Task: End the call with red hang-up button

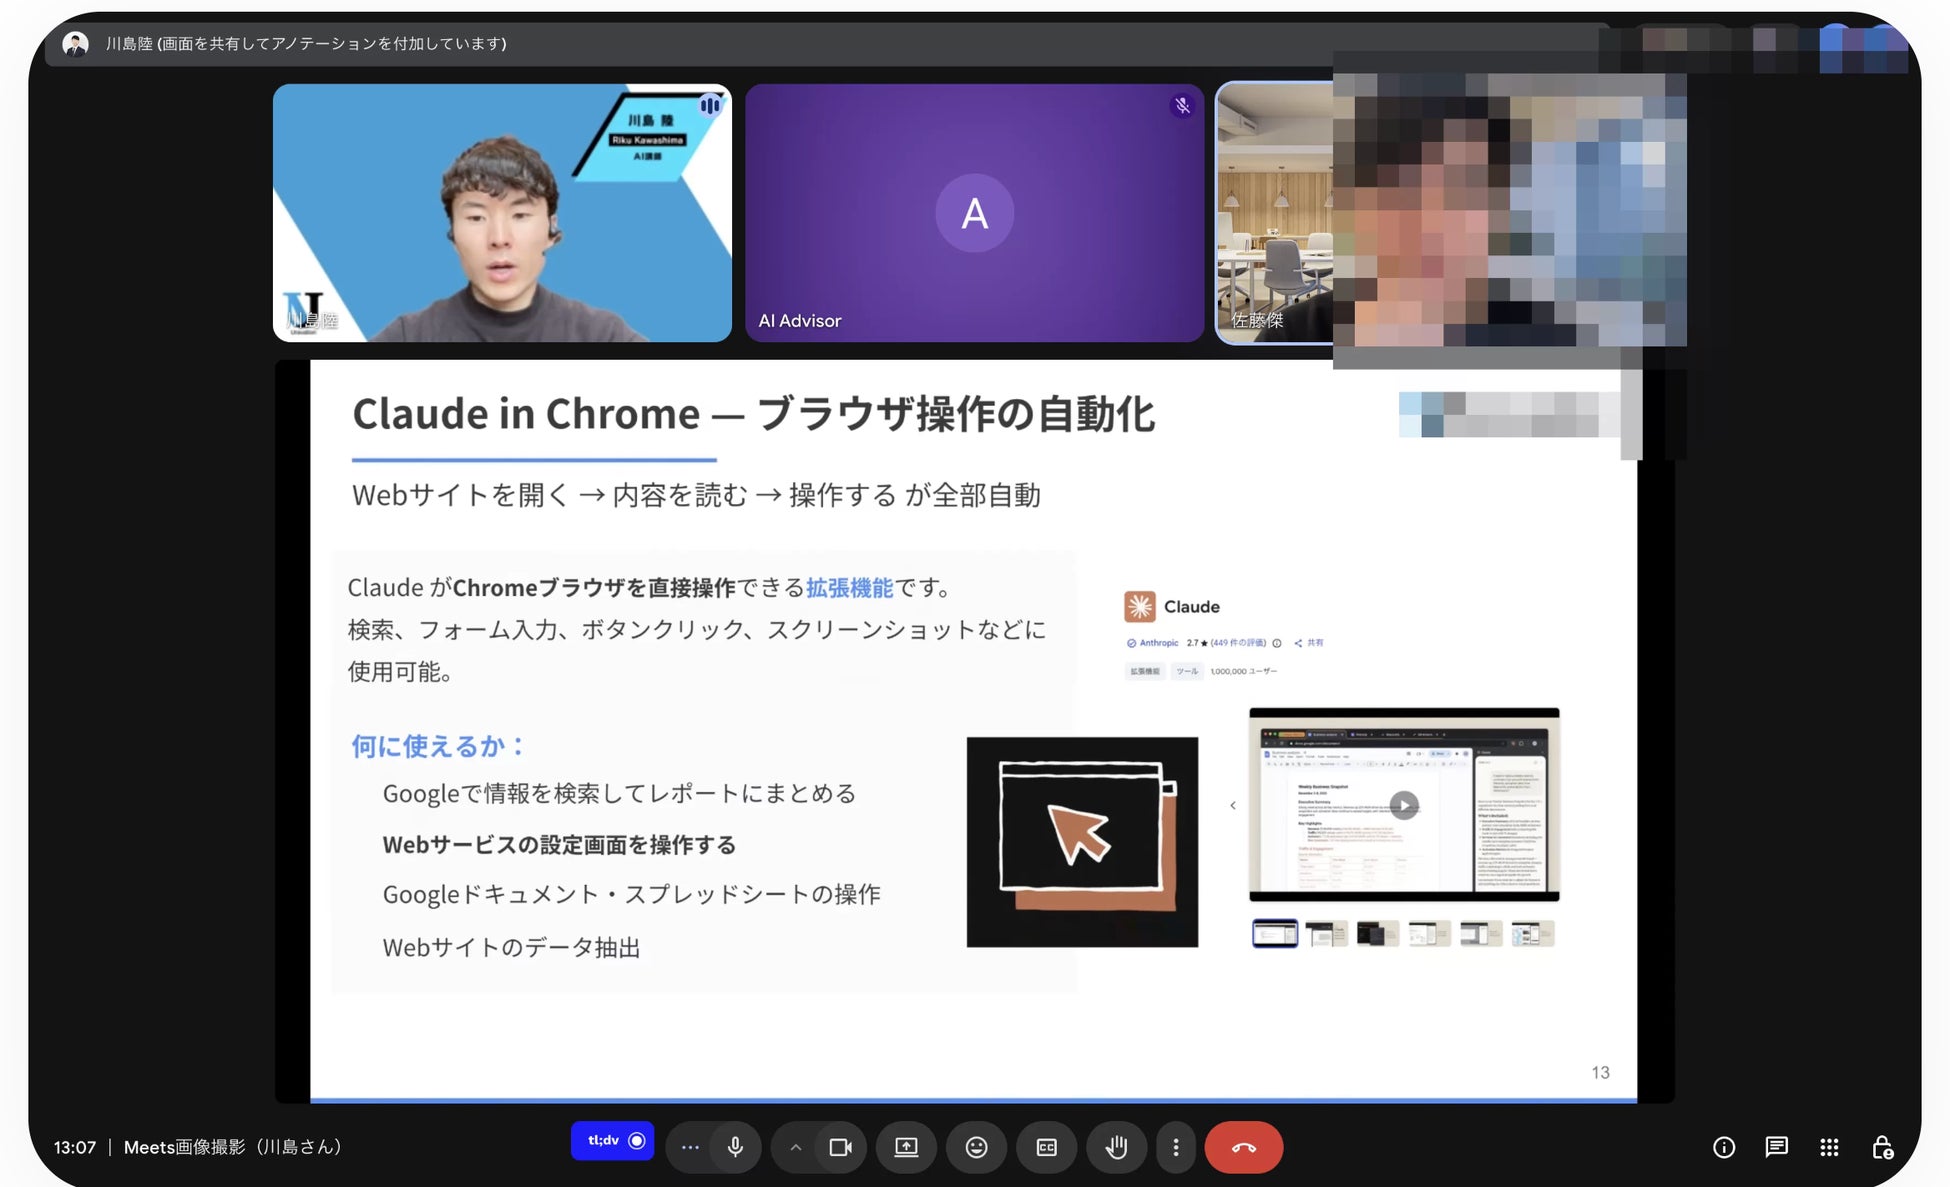Action: pos(1243,1147)
